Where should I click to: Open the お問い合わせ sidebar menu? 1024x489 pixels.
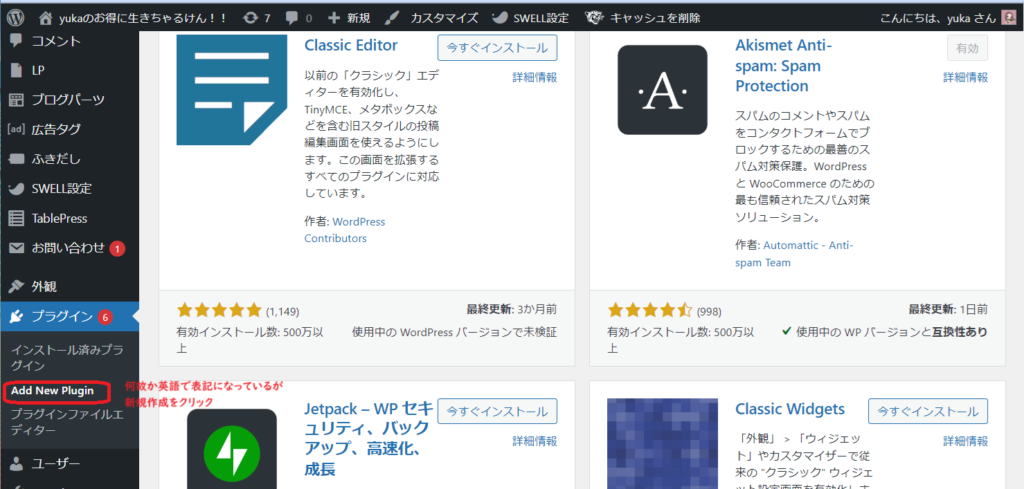click(x=67, y=248)
